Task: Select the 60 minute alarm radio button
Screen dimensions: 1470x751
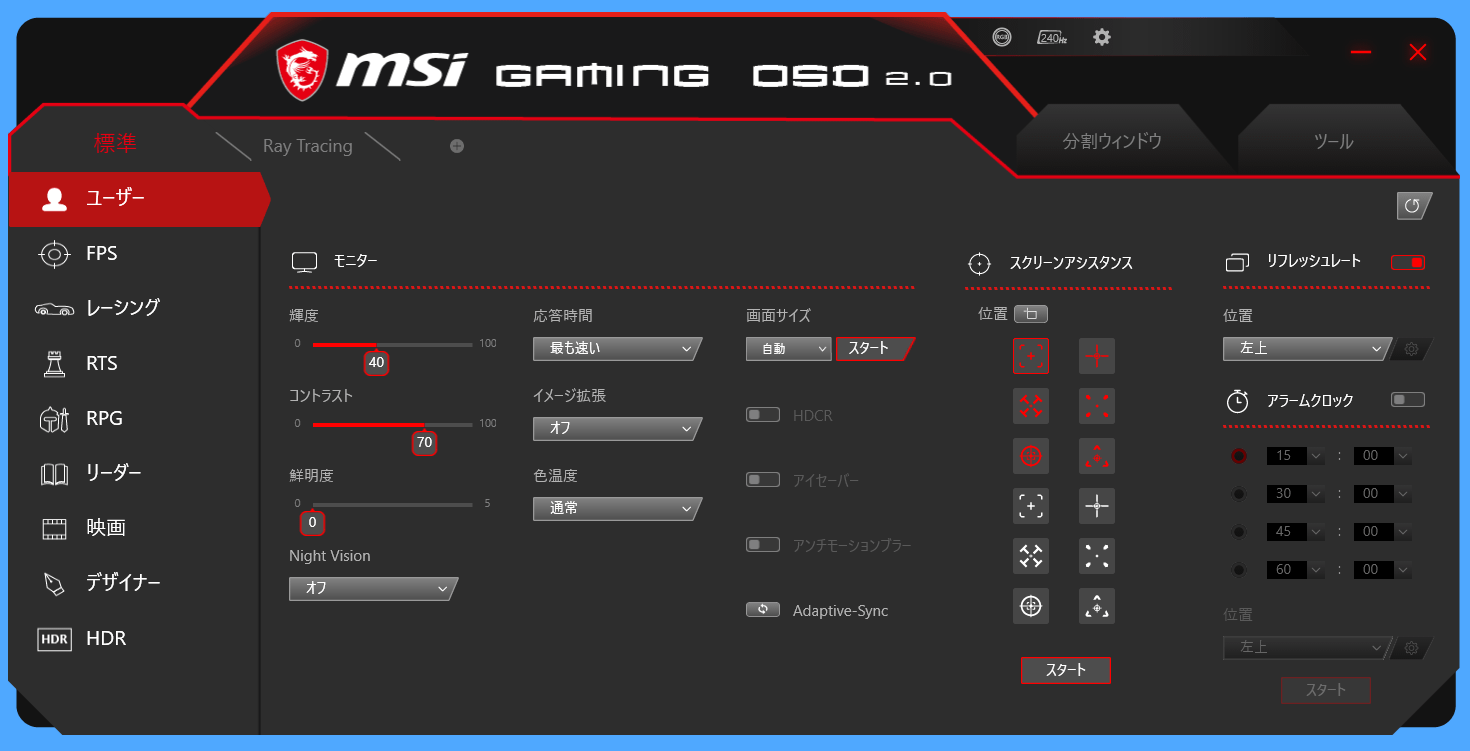Action: click(x=1239, y=570)
